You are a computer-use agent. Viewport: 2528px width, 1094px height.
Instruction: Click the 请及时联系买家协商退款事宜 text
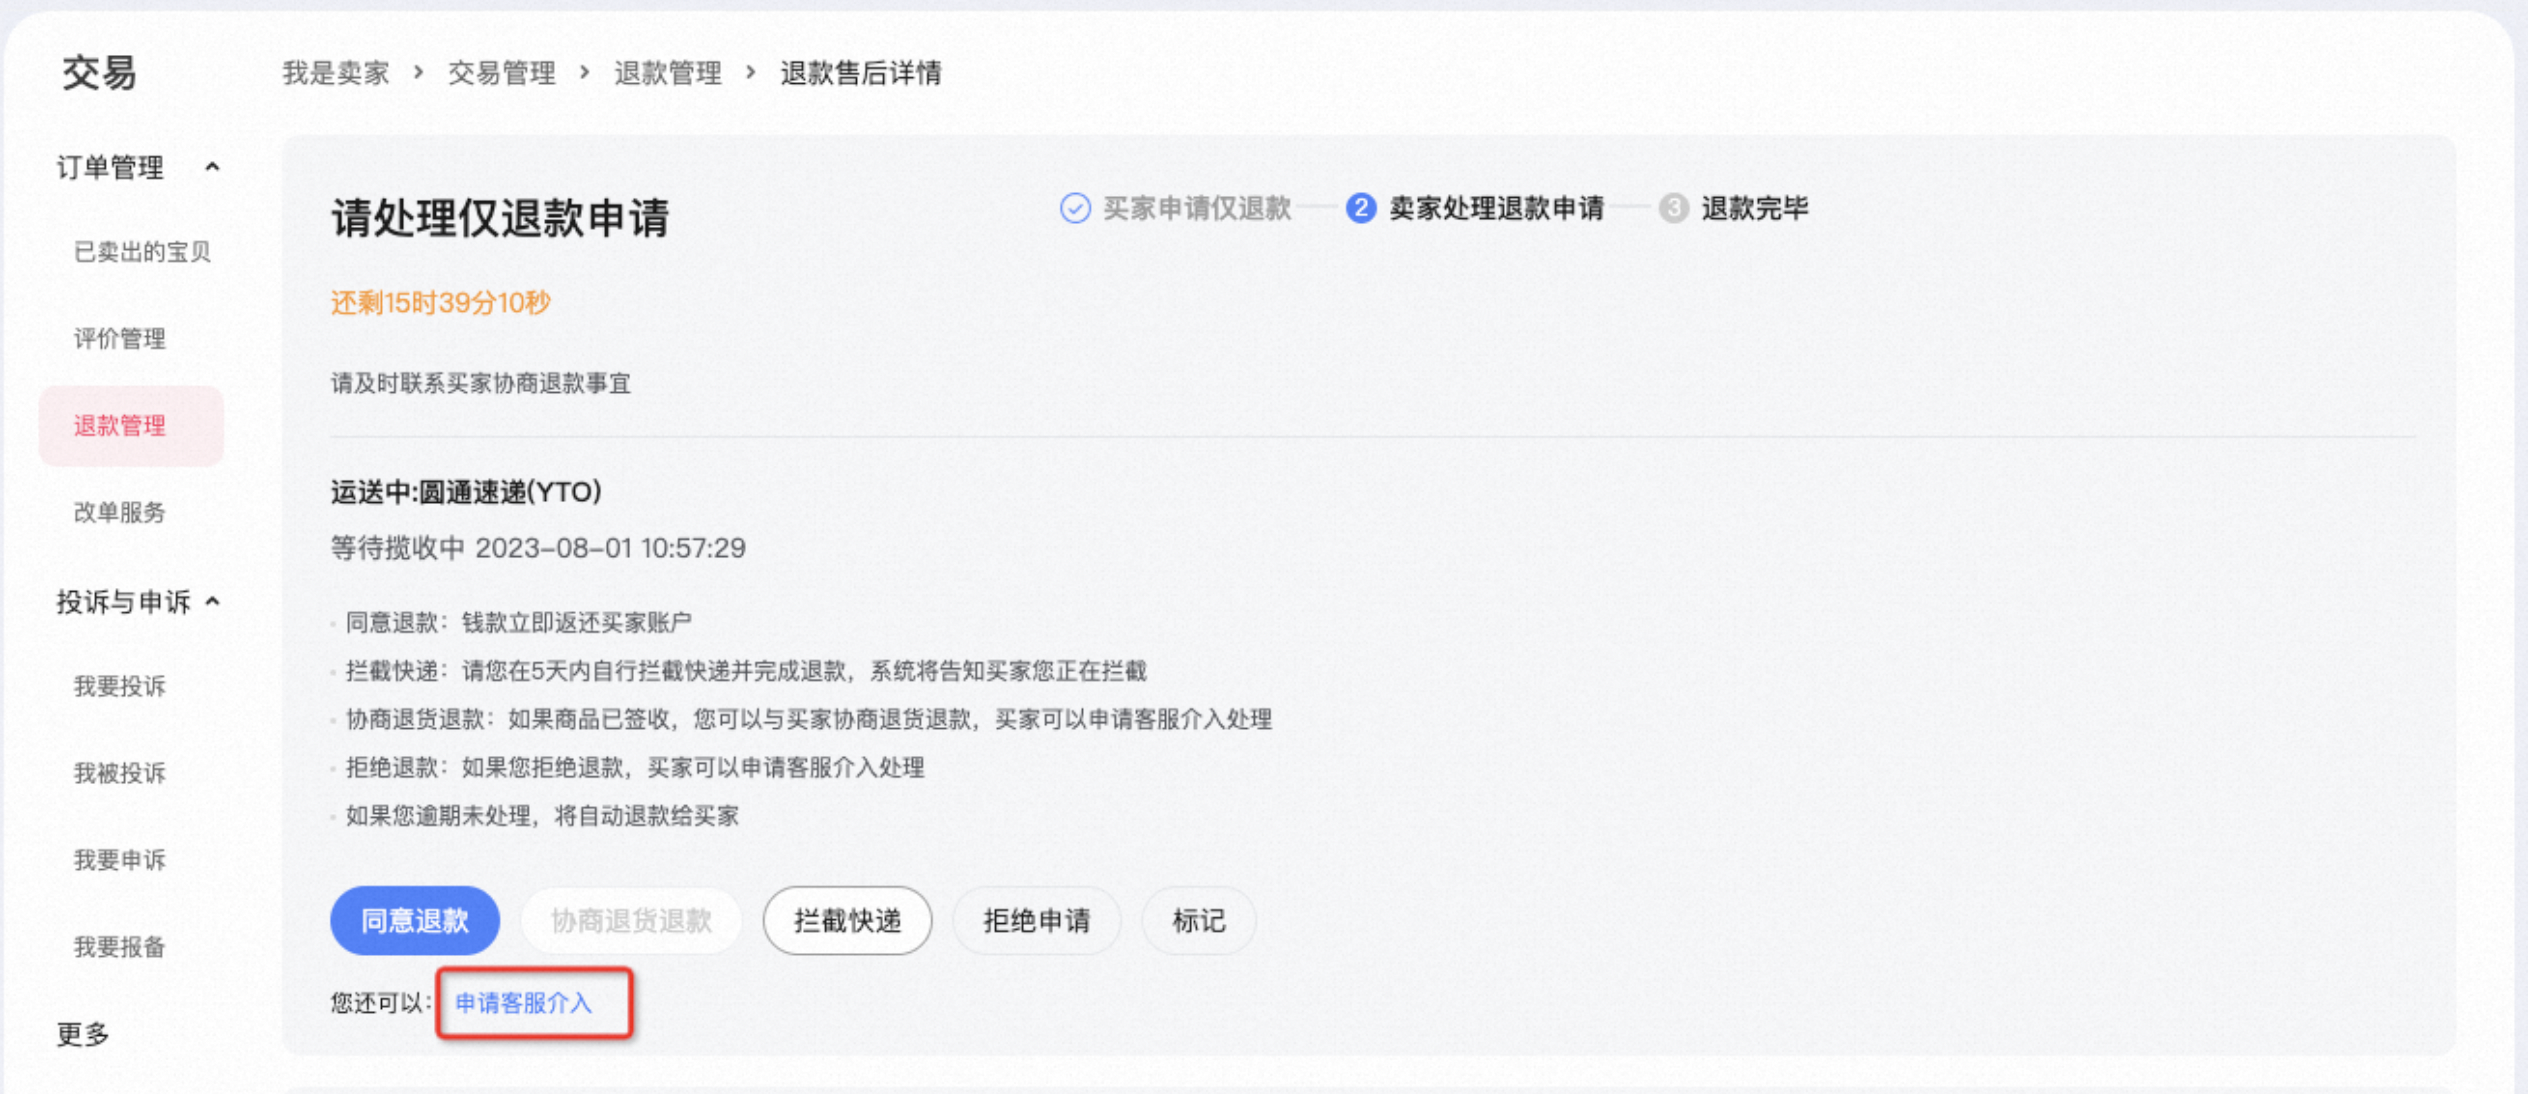tap(481, 384)
